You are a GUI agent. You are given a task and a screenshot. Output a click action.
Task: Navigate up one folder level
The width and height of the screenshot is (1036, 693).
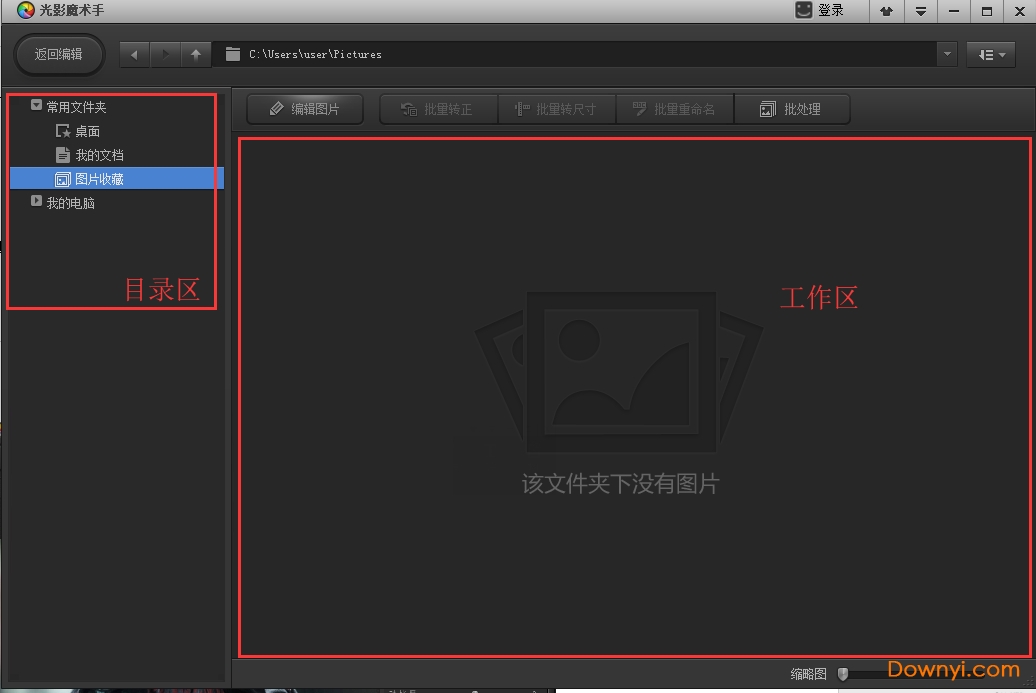(x=196, y=54)
